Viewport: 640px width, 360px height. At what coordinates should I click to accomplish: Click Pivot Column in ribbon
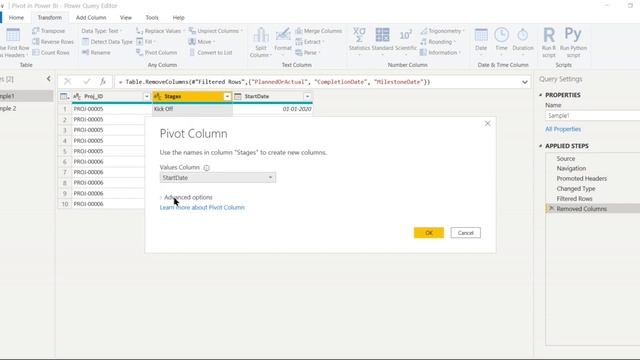(x=157, y=53)
